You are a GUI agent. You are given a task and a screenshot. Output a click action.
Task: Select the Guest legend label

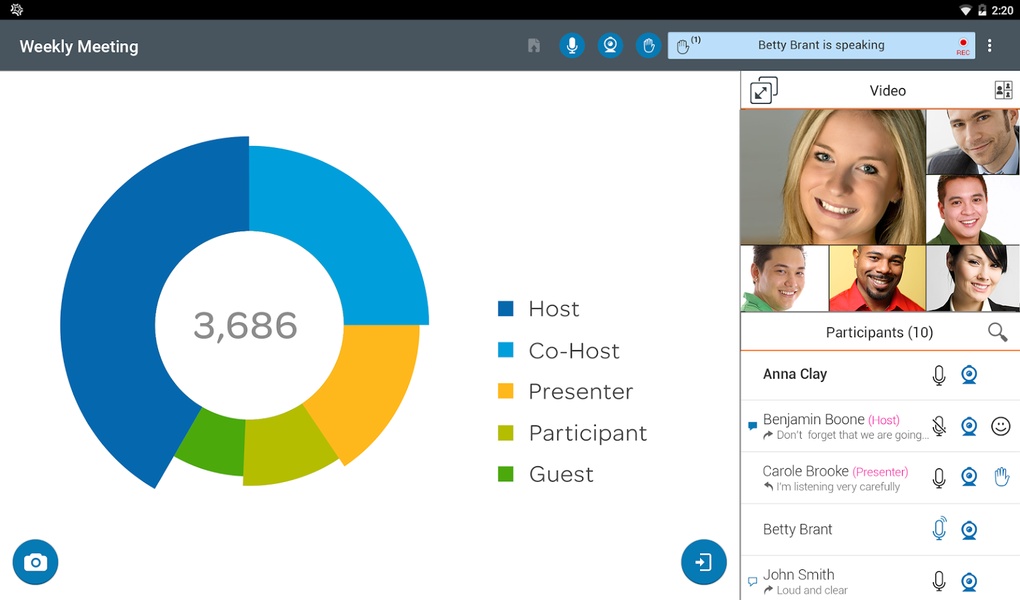click(x=561, y=474)
